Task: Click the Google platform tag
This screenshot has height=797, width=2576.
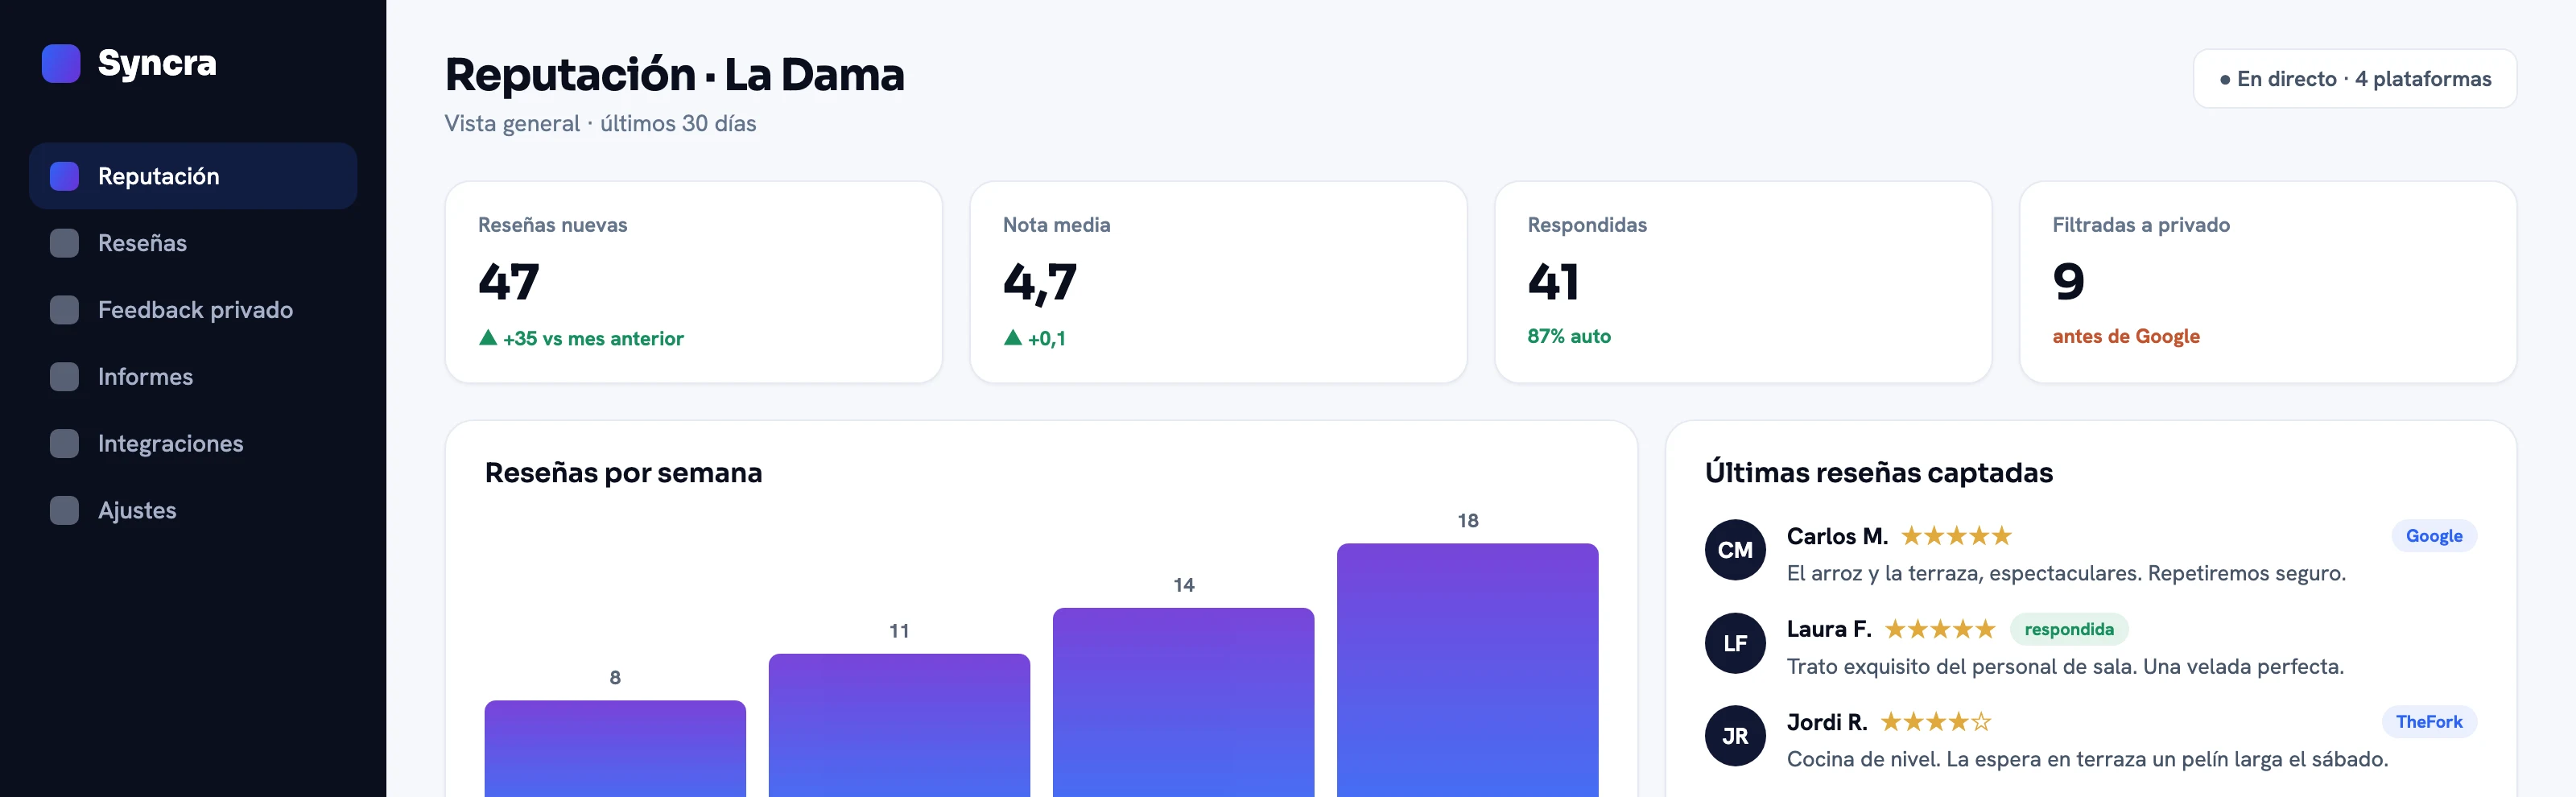Action: coord(2434,536)
